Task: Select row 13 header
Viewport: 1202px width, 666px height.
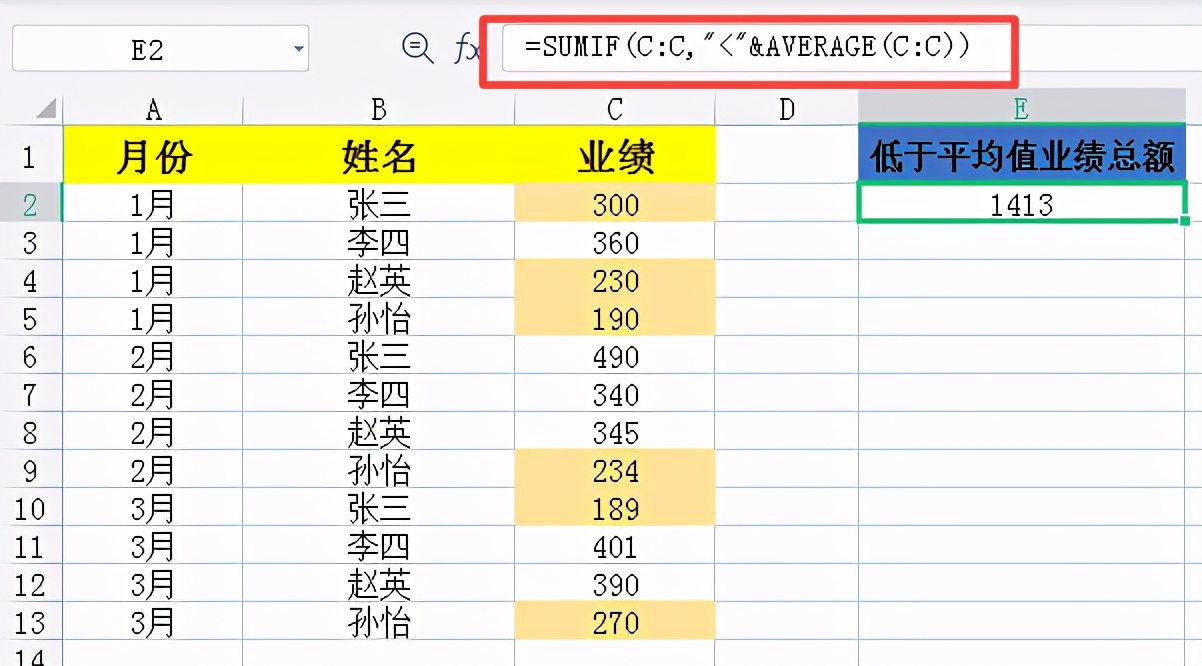Action: [x=30, y=622]
